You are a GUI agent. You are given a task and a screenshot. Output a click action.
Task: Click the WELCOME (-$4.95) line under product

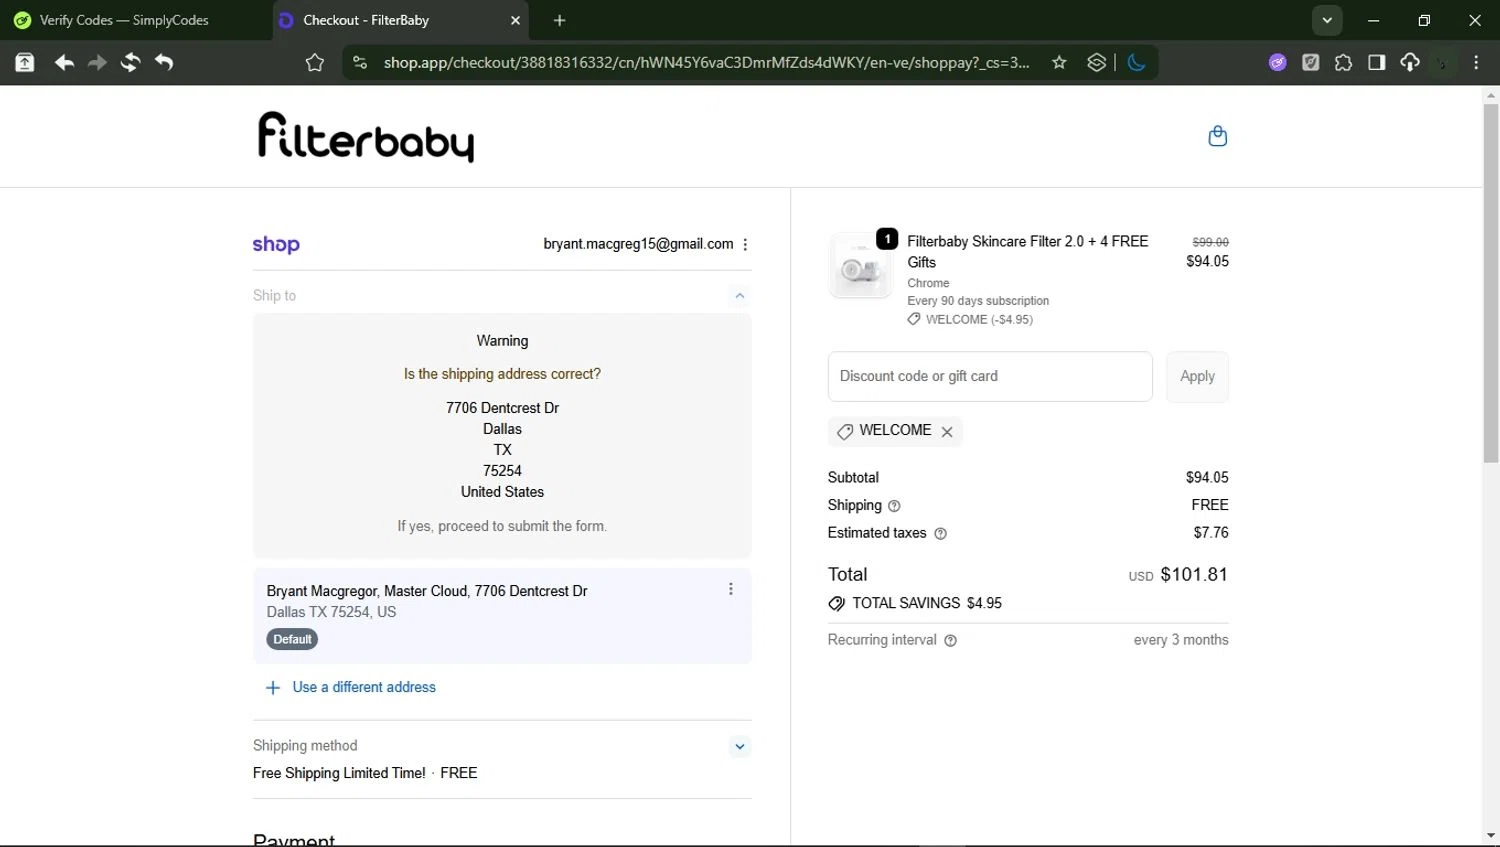pos(970,320)
